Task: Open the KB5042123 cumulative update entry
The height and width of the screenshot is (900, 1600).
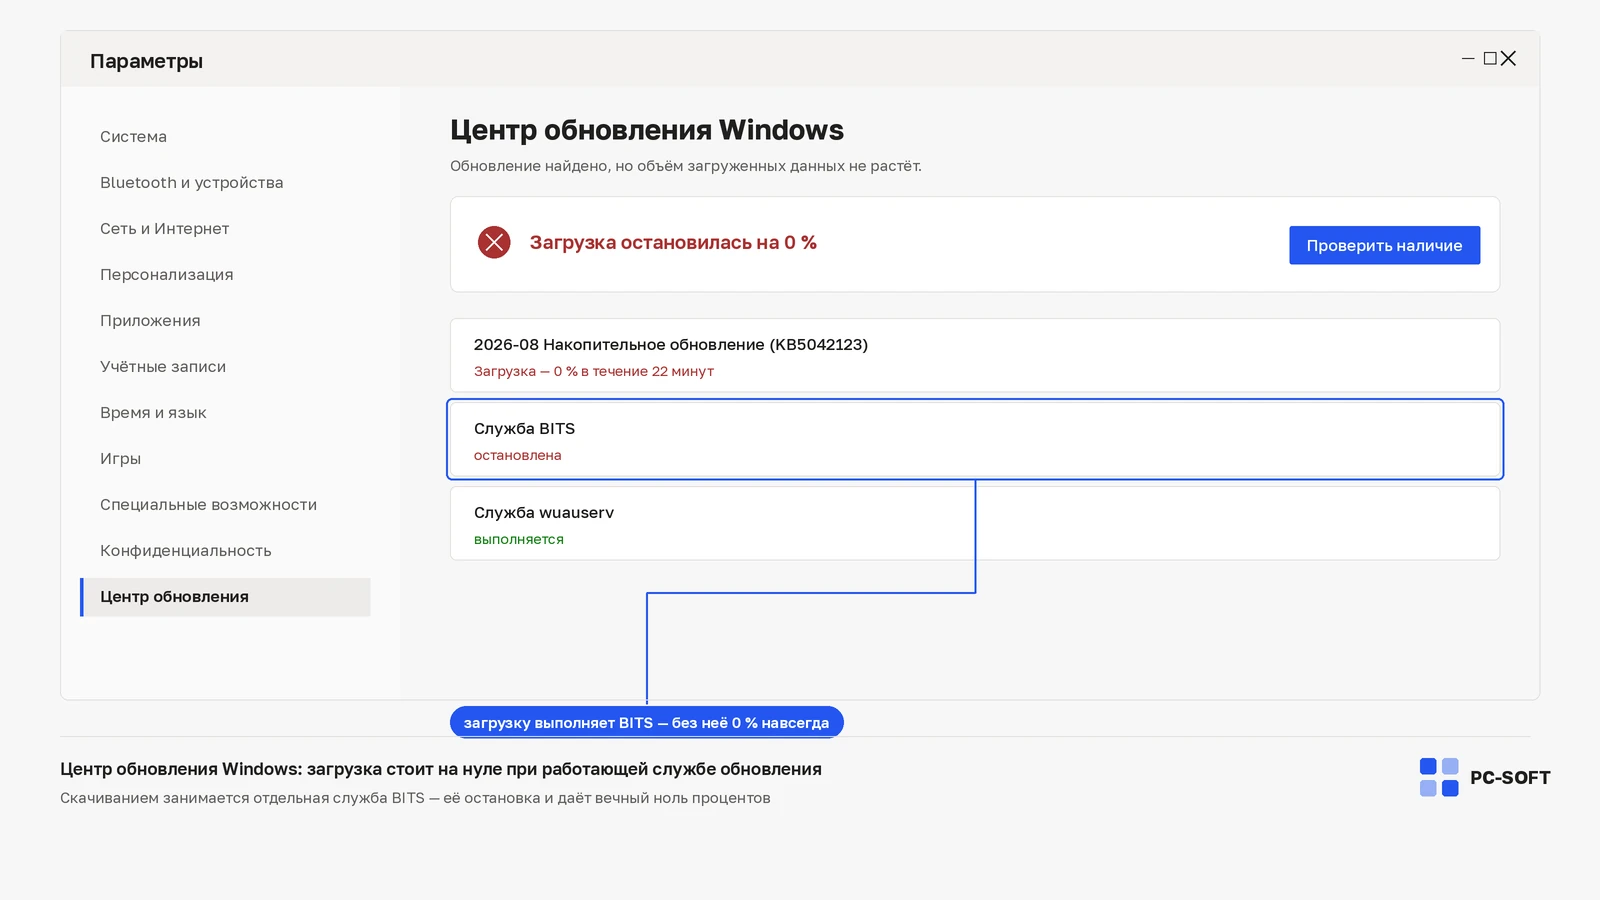Action: [975, 355]
